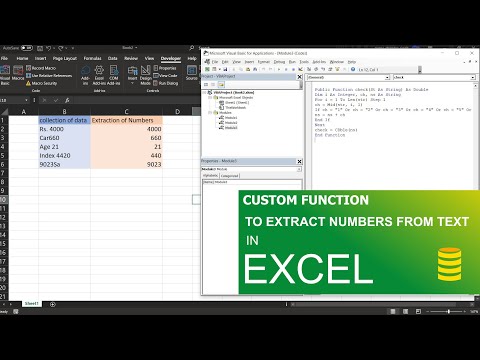The height and width of the screenshot is (360, 480).
Task: Open Visual Basic from the ribbon
Action: [x=5, y=75]
